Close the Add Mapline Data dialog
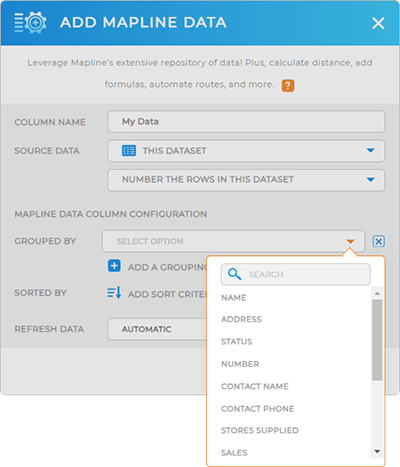This screenshot has height=467, width=400. coord(378,23)
